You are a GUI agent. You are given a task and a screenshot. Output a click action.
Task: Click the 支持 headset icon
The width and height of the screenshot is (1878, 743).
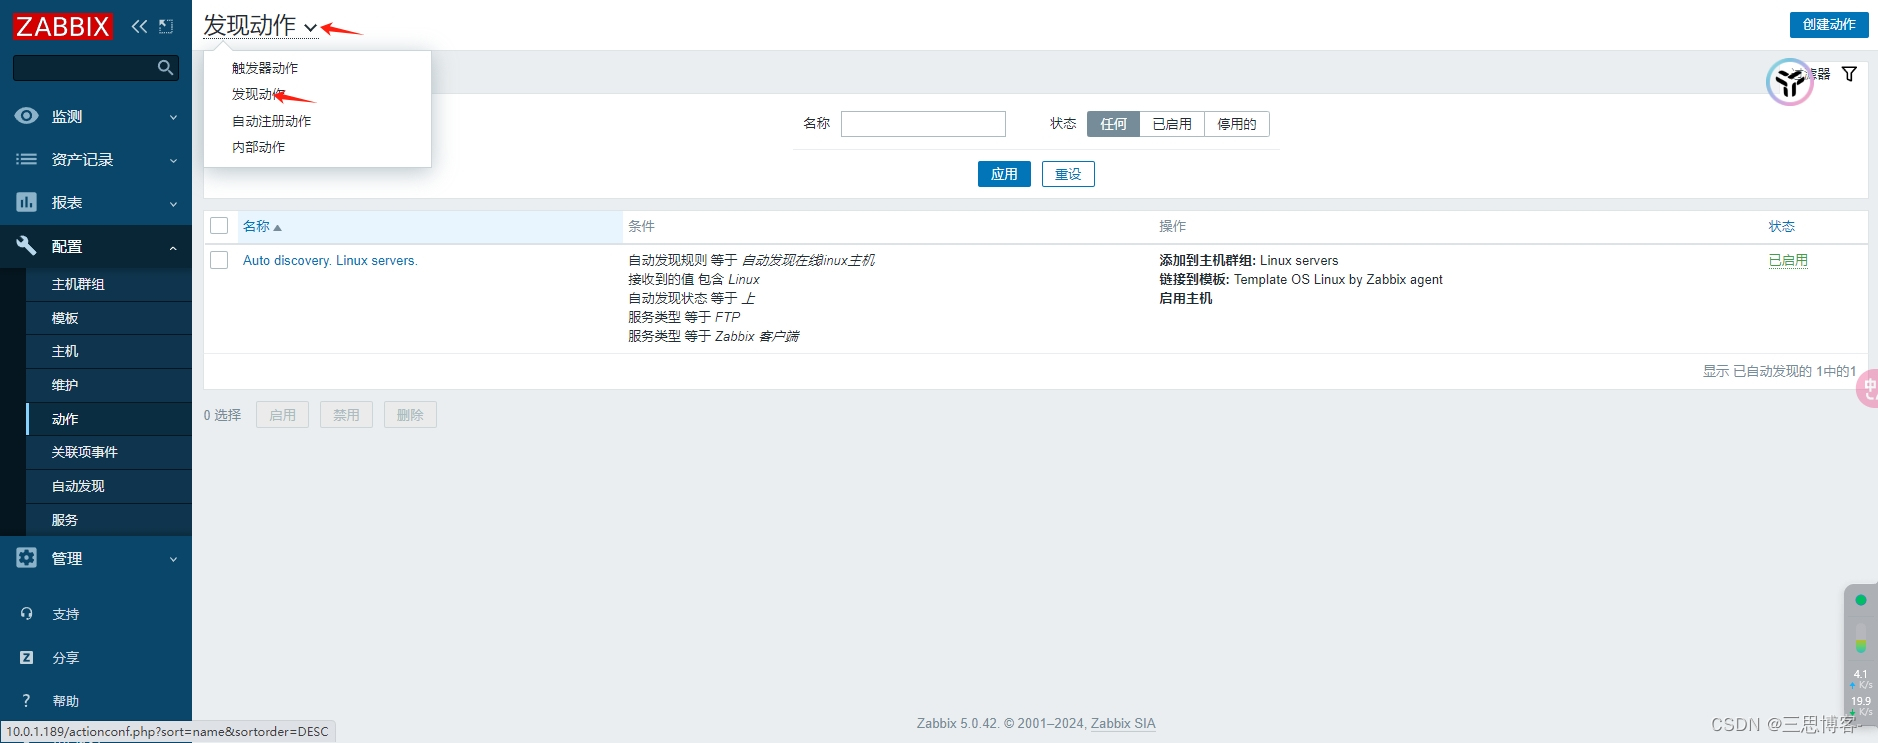27,614
